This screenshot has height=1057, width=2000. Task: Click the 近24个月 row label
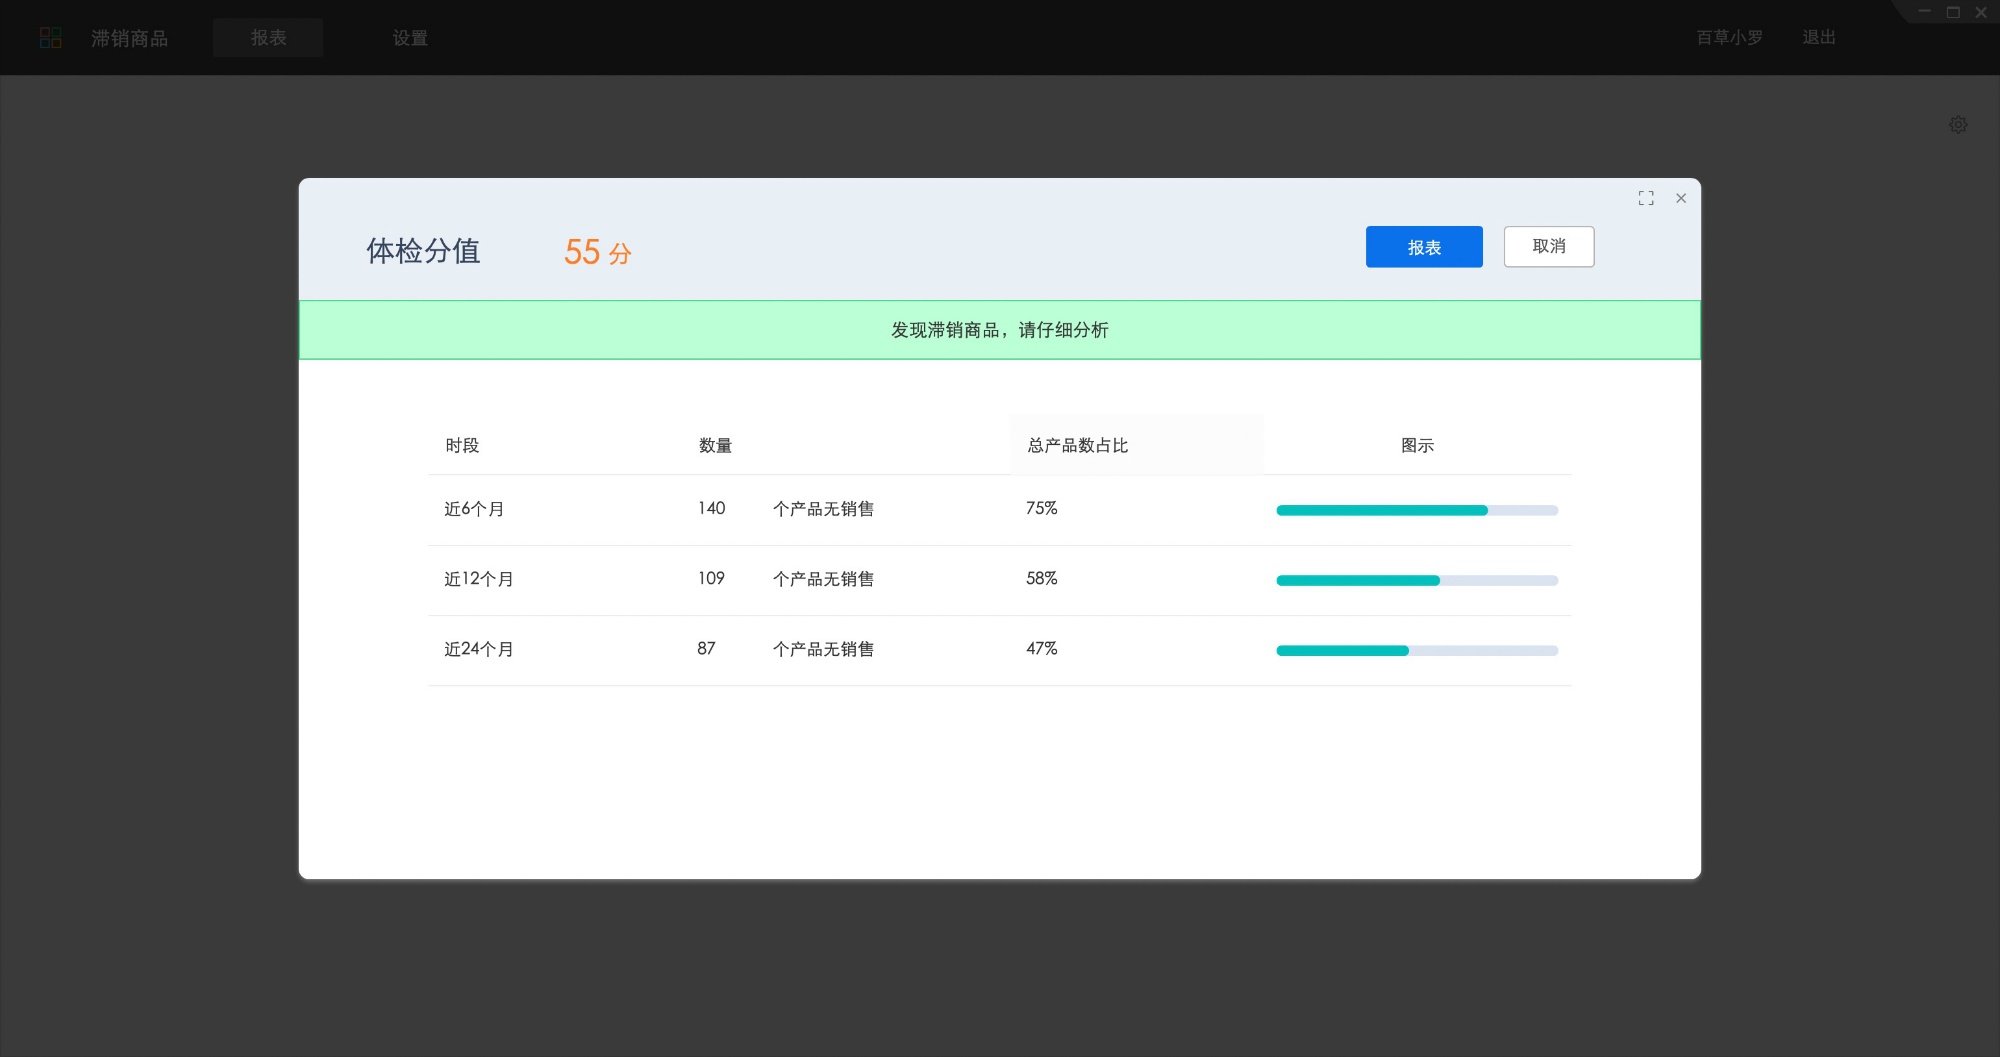click(479, 649)
